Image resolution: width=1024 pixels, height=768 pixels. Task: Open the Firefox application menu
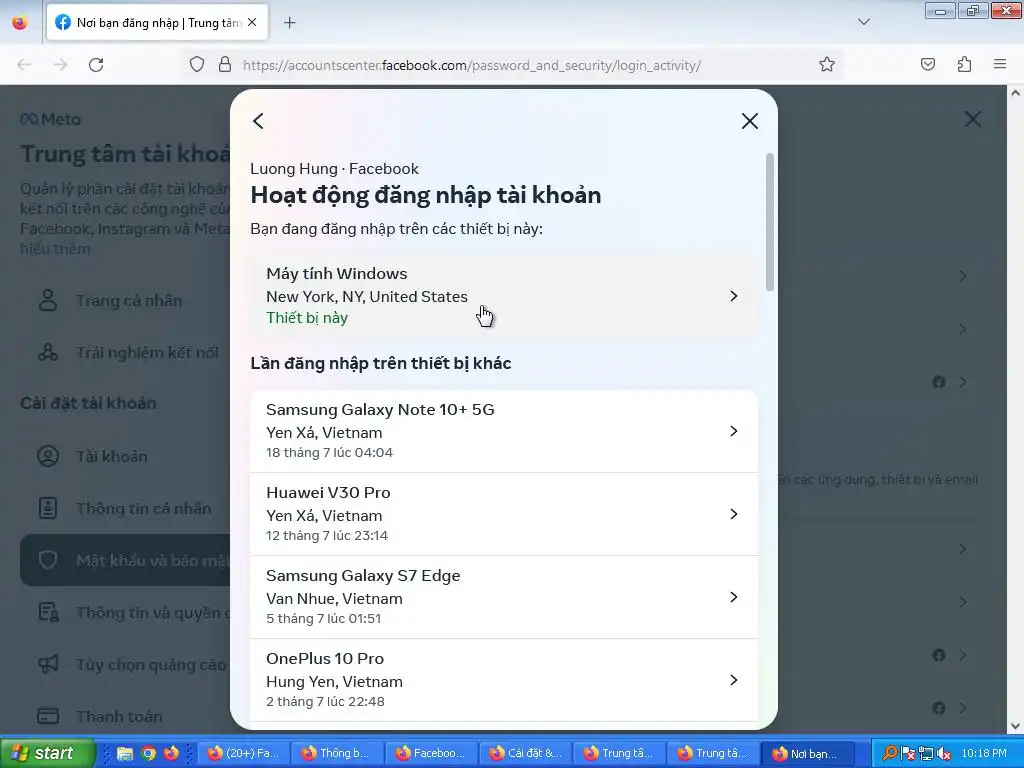pos(1000,65)
